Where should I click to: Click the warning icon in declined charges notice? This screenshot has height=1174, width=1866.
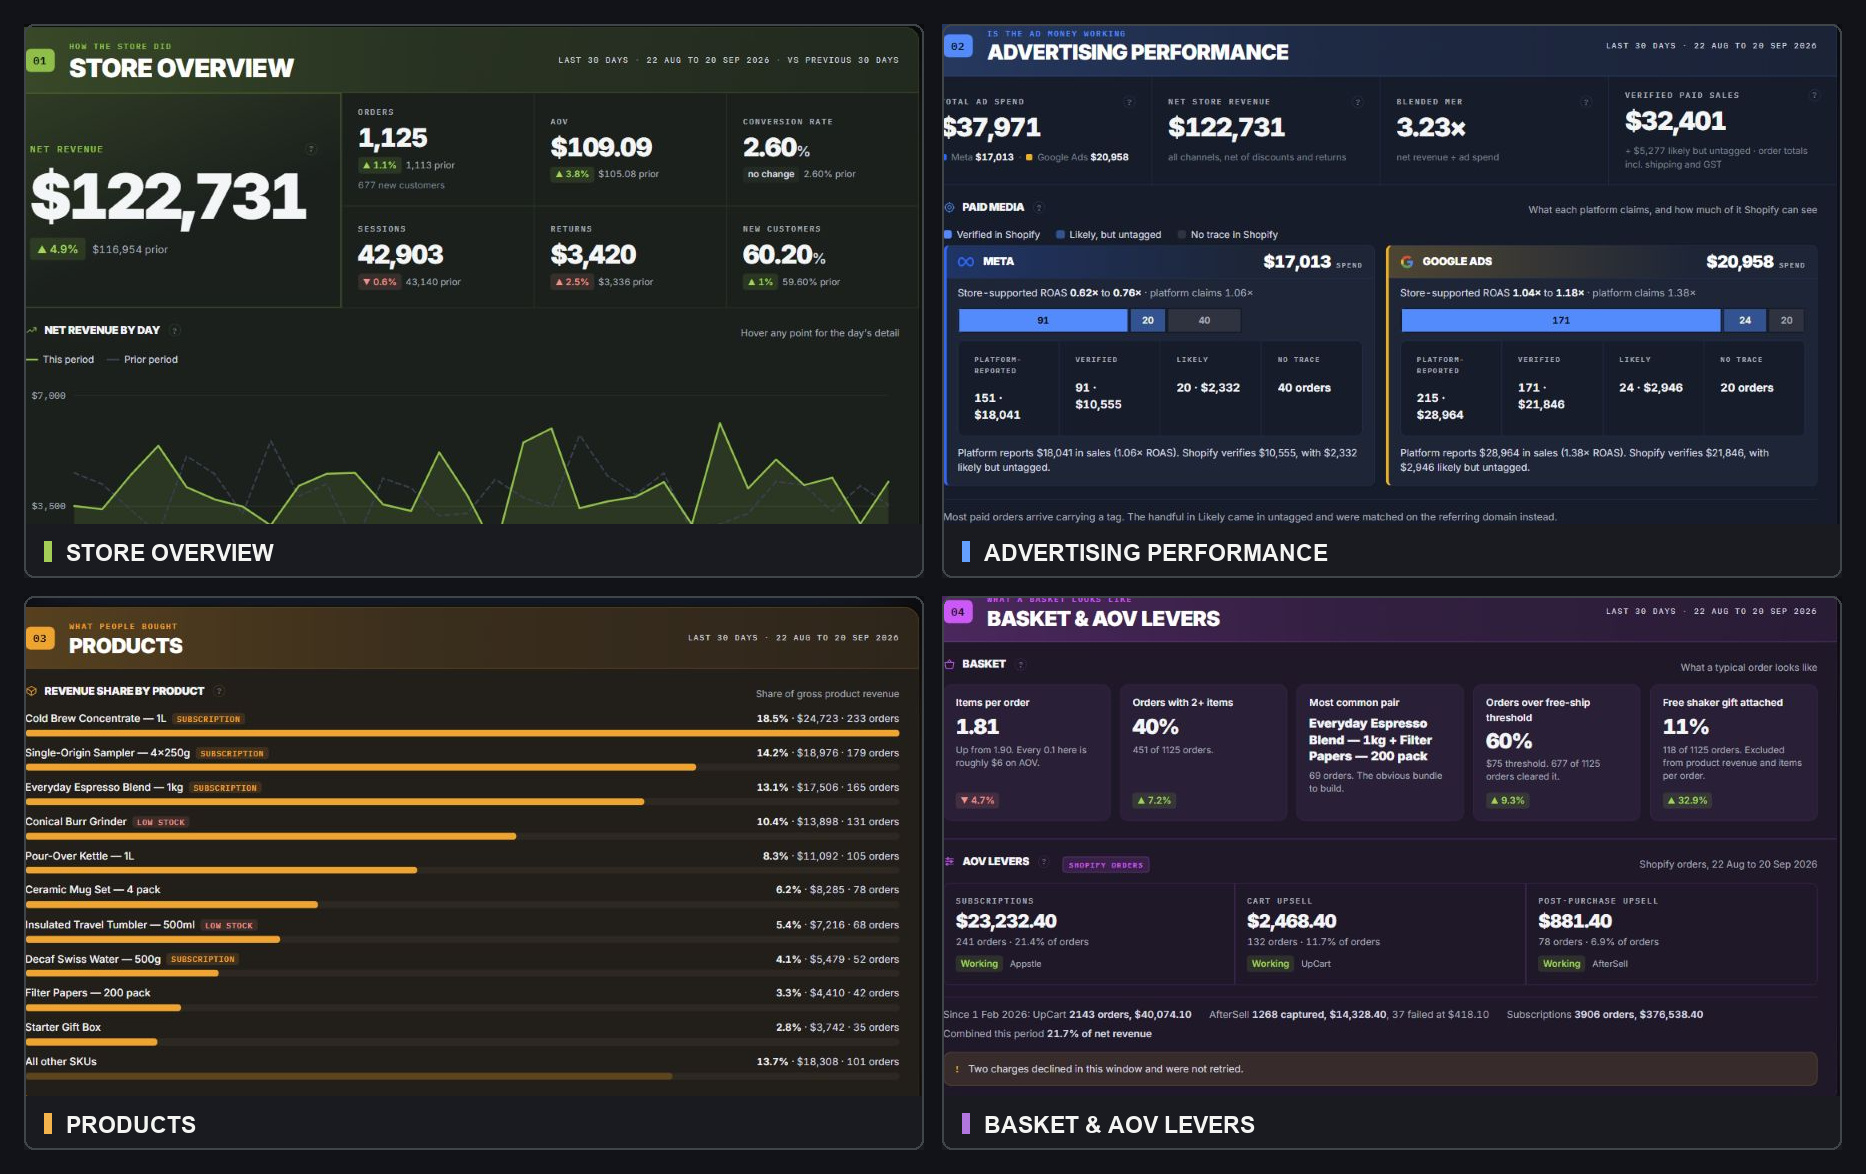[x=957, y=1069]
